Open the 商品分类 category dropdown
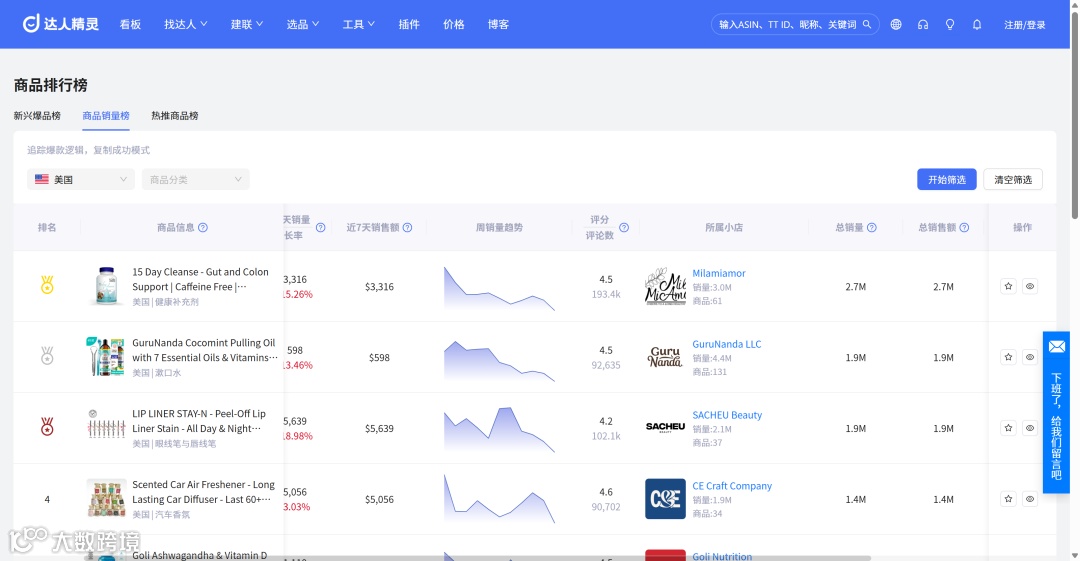This screenshot has height=561, width=1080. [196, 179]
